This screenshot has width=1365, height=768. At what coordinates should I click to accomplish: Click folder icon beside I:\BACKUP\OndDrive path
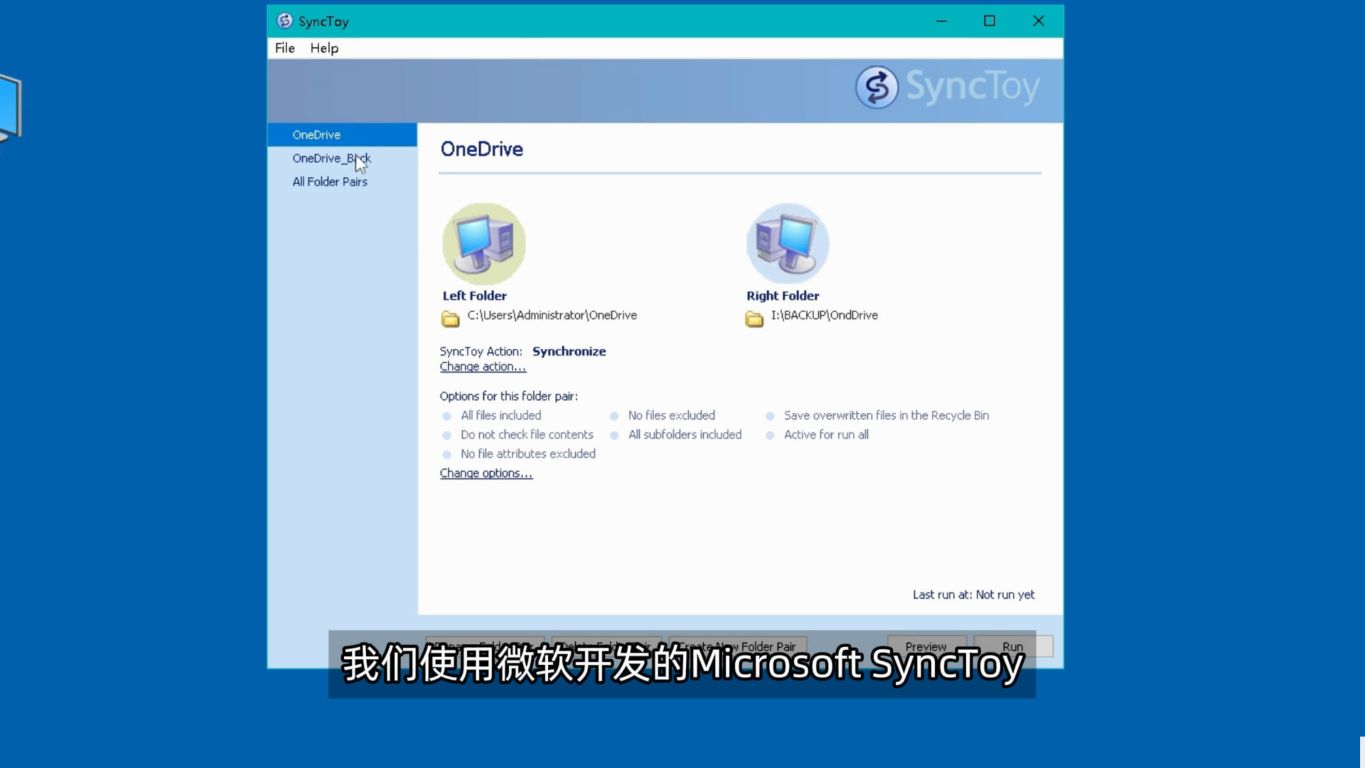coord(754,319)
